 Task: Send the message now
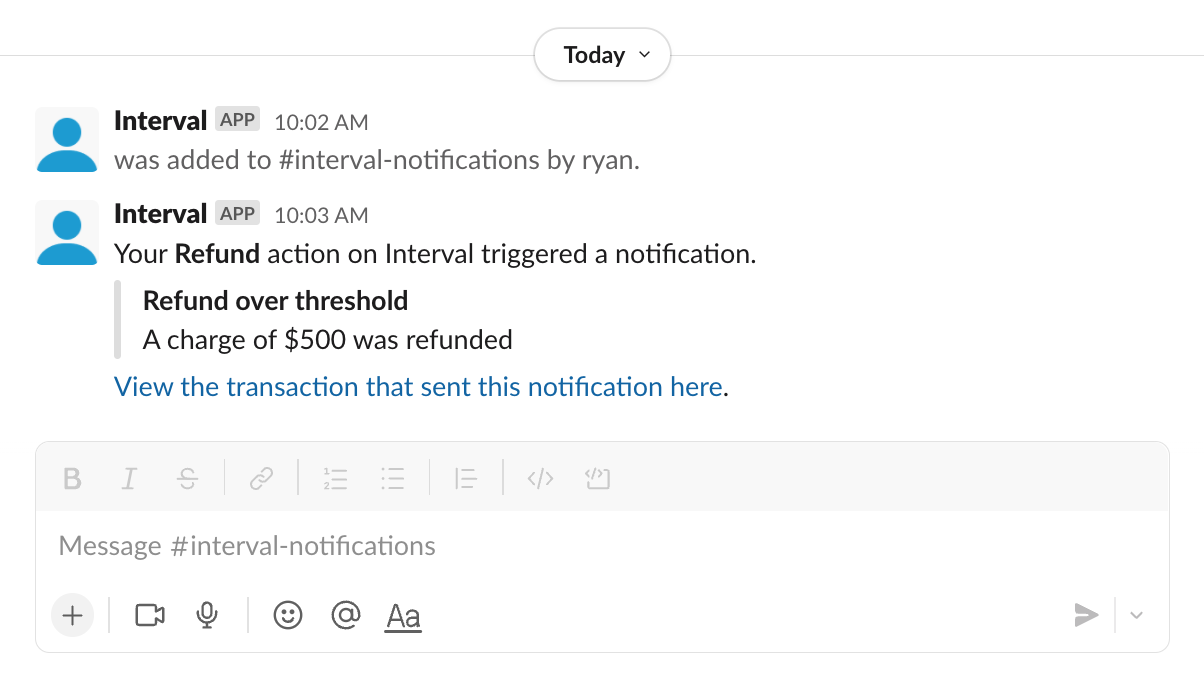tap(1086, 615)
